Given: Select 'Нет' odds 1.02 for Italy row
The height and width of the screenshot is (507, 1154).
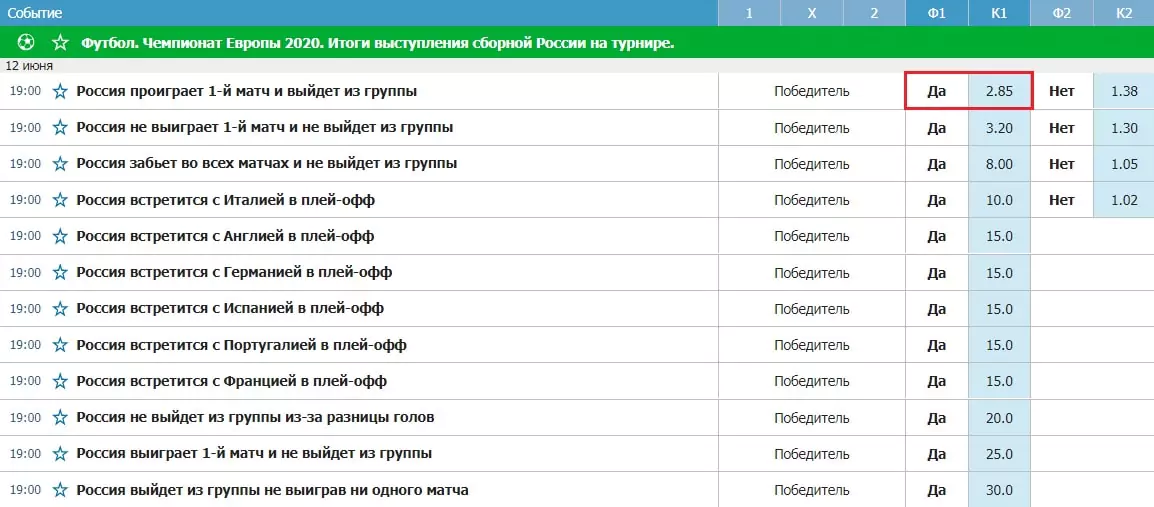Looking at the screenshot, I should (1124, 200).
